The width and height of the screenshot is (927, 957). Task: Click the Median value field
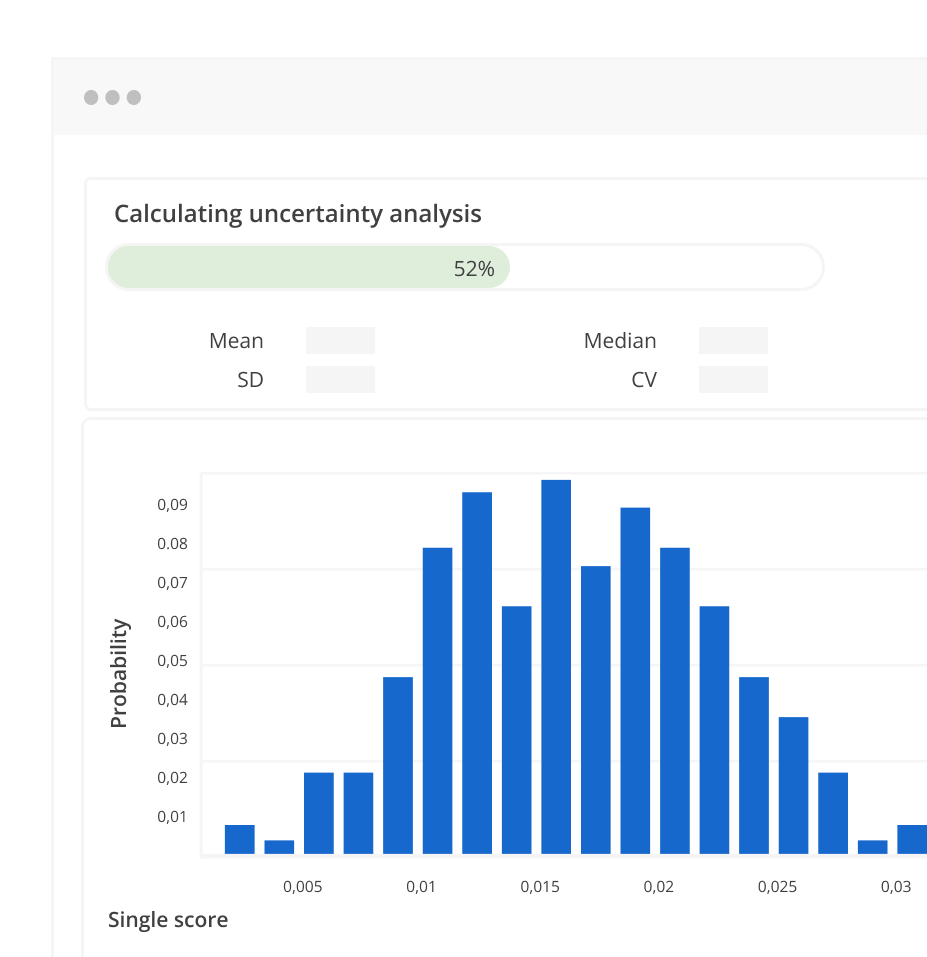tap(733, 340)
